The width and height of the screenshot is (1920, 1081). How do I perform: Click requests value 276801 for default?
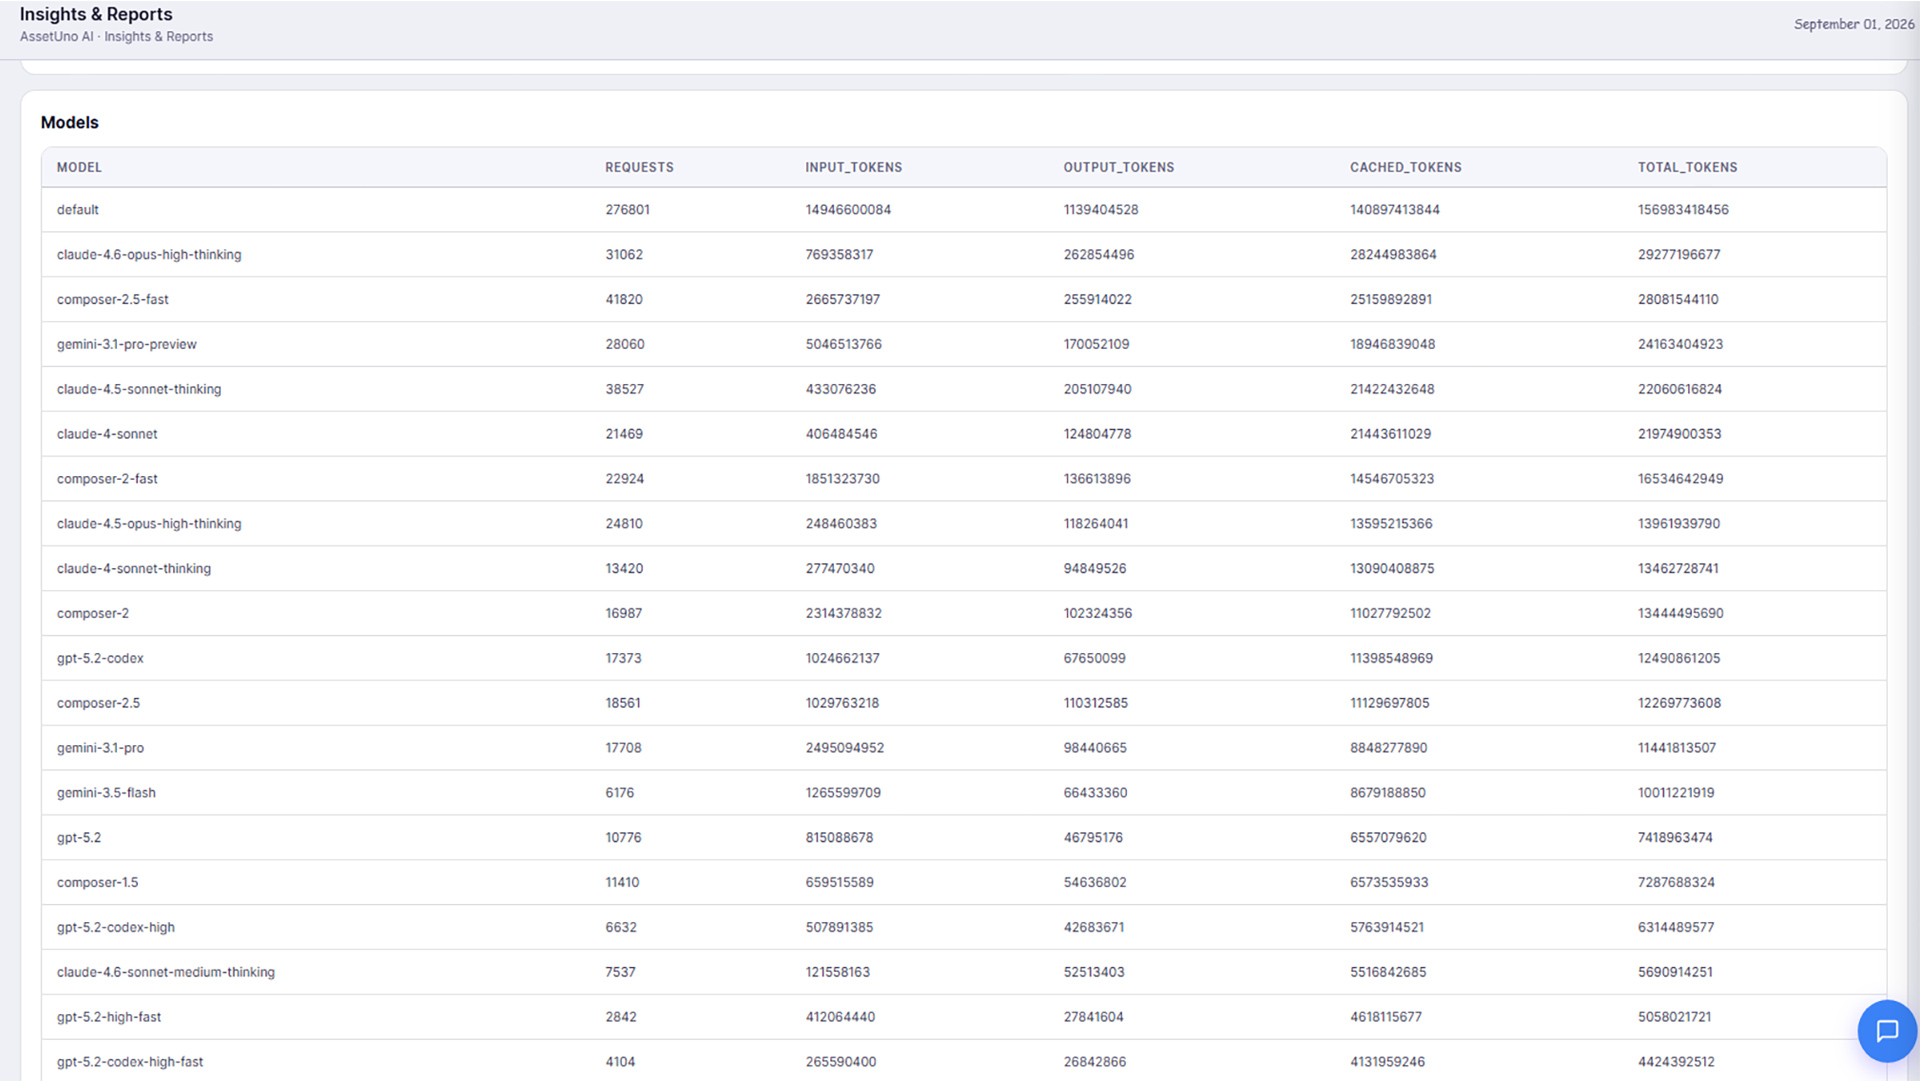(x=627, y=210)
